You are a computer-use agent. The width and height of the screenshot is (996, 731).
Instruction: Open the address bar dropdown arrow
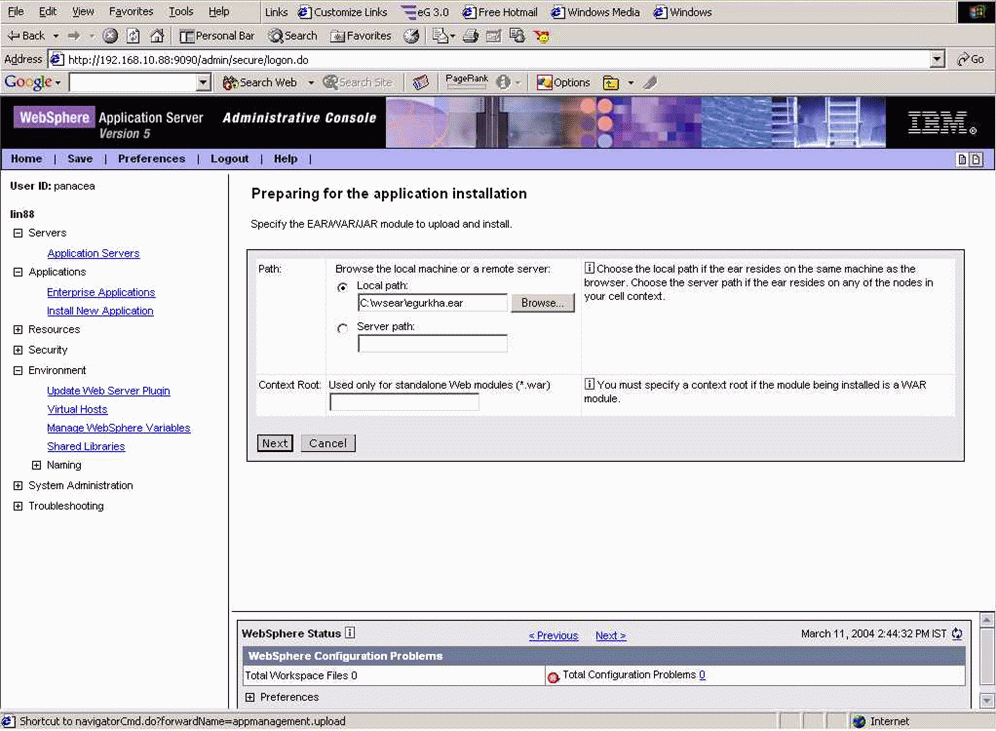click(937, 60)
